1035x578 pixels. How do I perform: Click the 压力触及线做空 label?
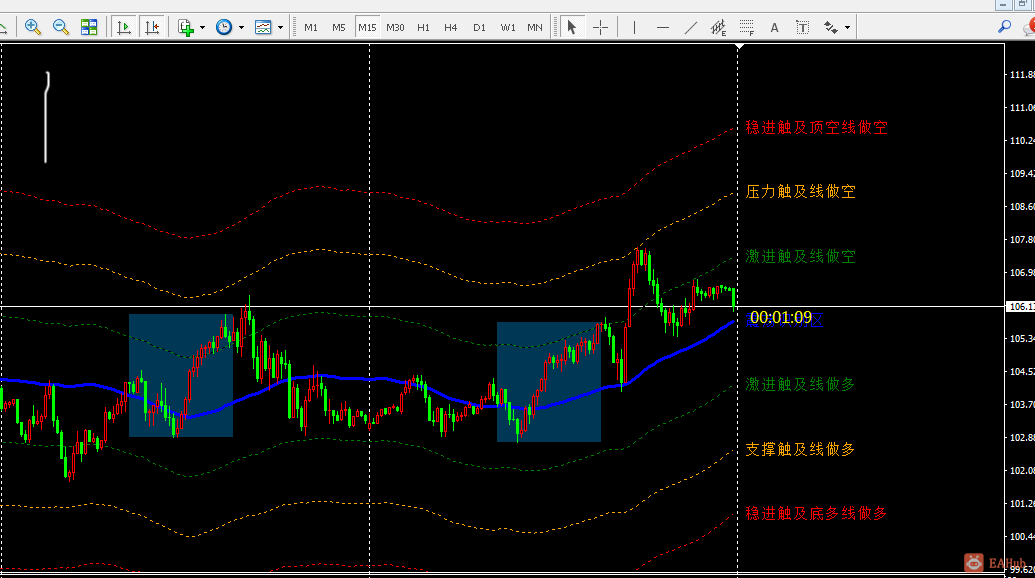click(801, 191)
